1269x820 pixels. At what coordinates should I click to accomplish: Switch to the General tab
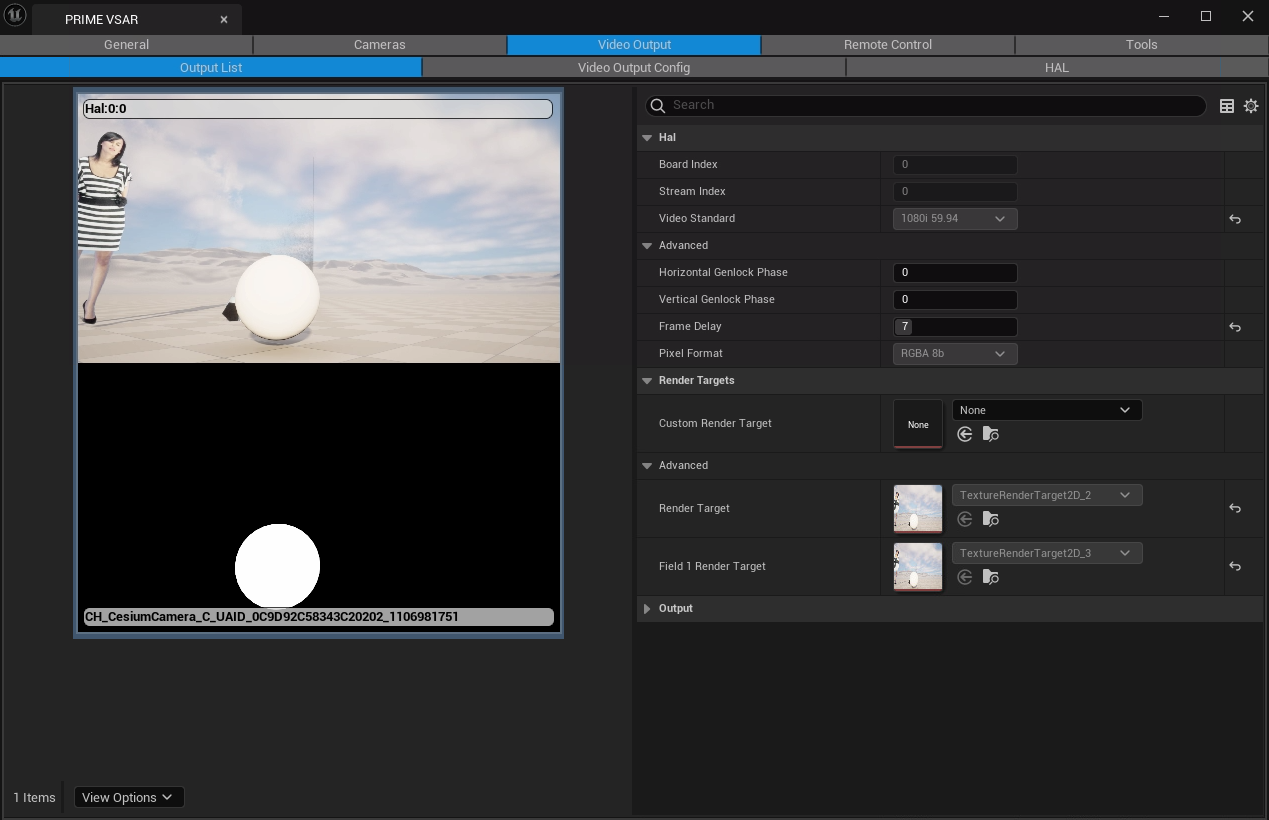click(126, 45)
